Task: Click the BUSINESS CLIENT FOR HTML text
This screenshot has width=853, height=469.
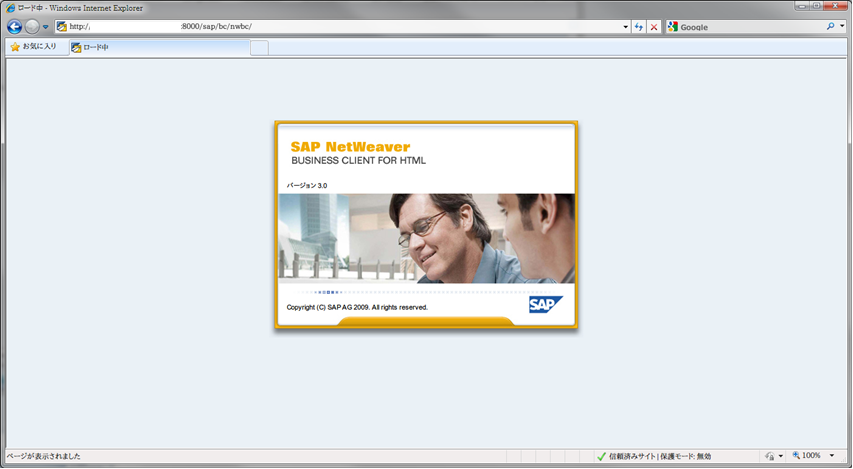Action: pyautogui.click(x=358, y=161)
